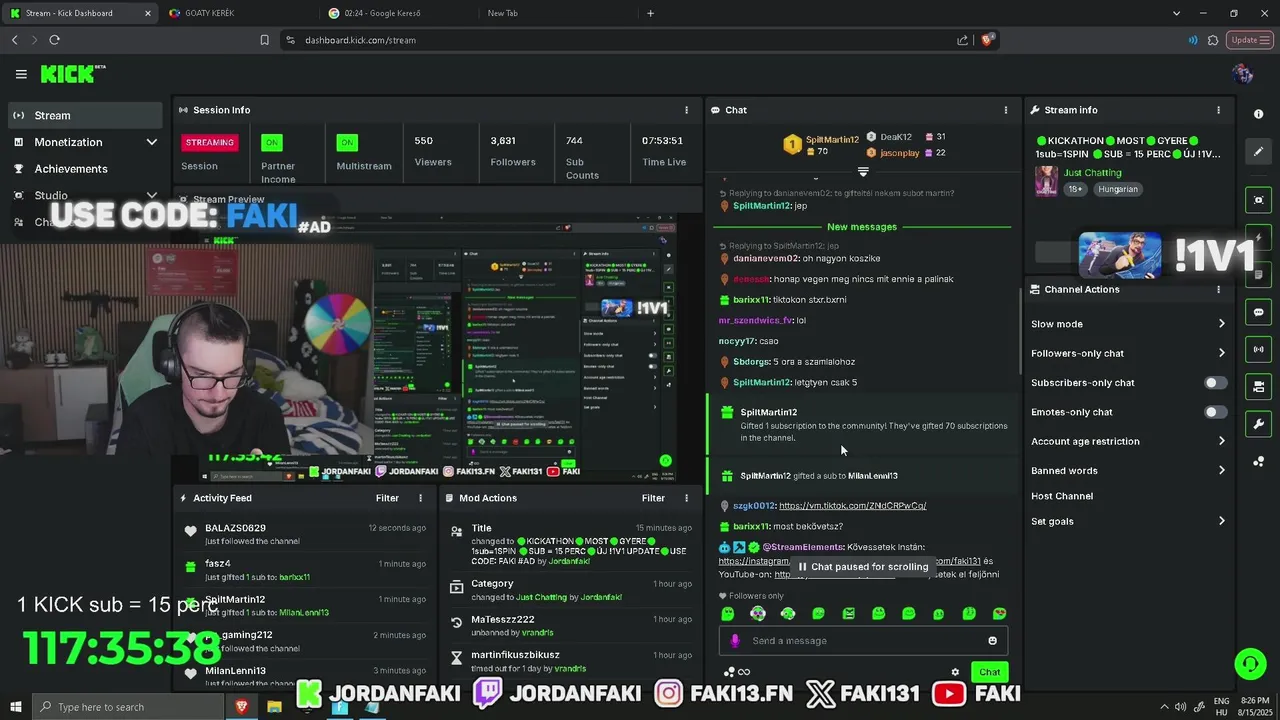Click volume icon in system tray
This screenshot has height=720, width=1280.
[x=1180, y=707]
